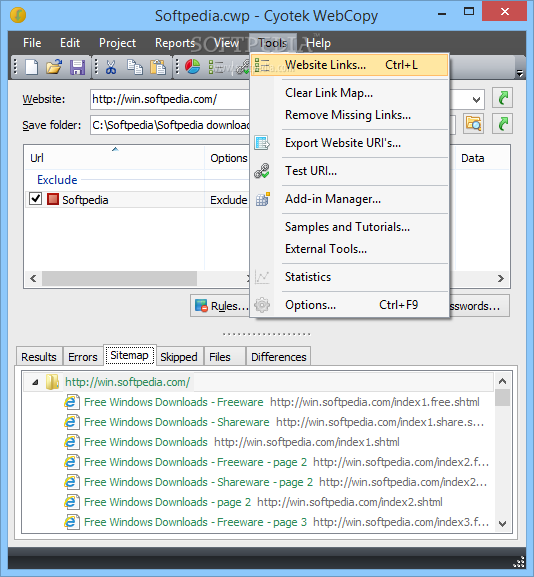Uncheck the Softpedia rule checkbox
The width and height of the screenshot is (534, 577).
[35, 199]
